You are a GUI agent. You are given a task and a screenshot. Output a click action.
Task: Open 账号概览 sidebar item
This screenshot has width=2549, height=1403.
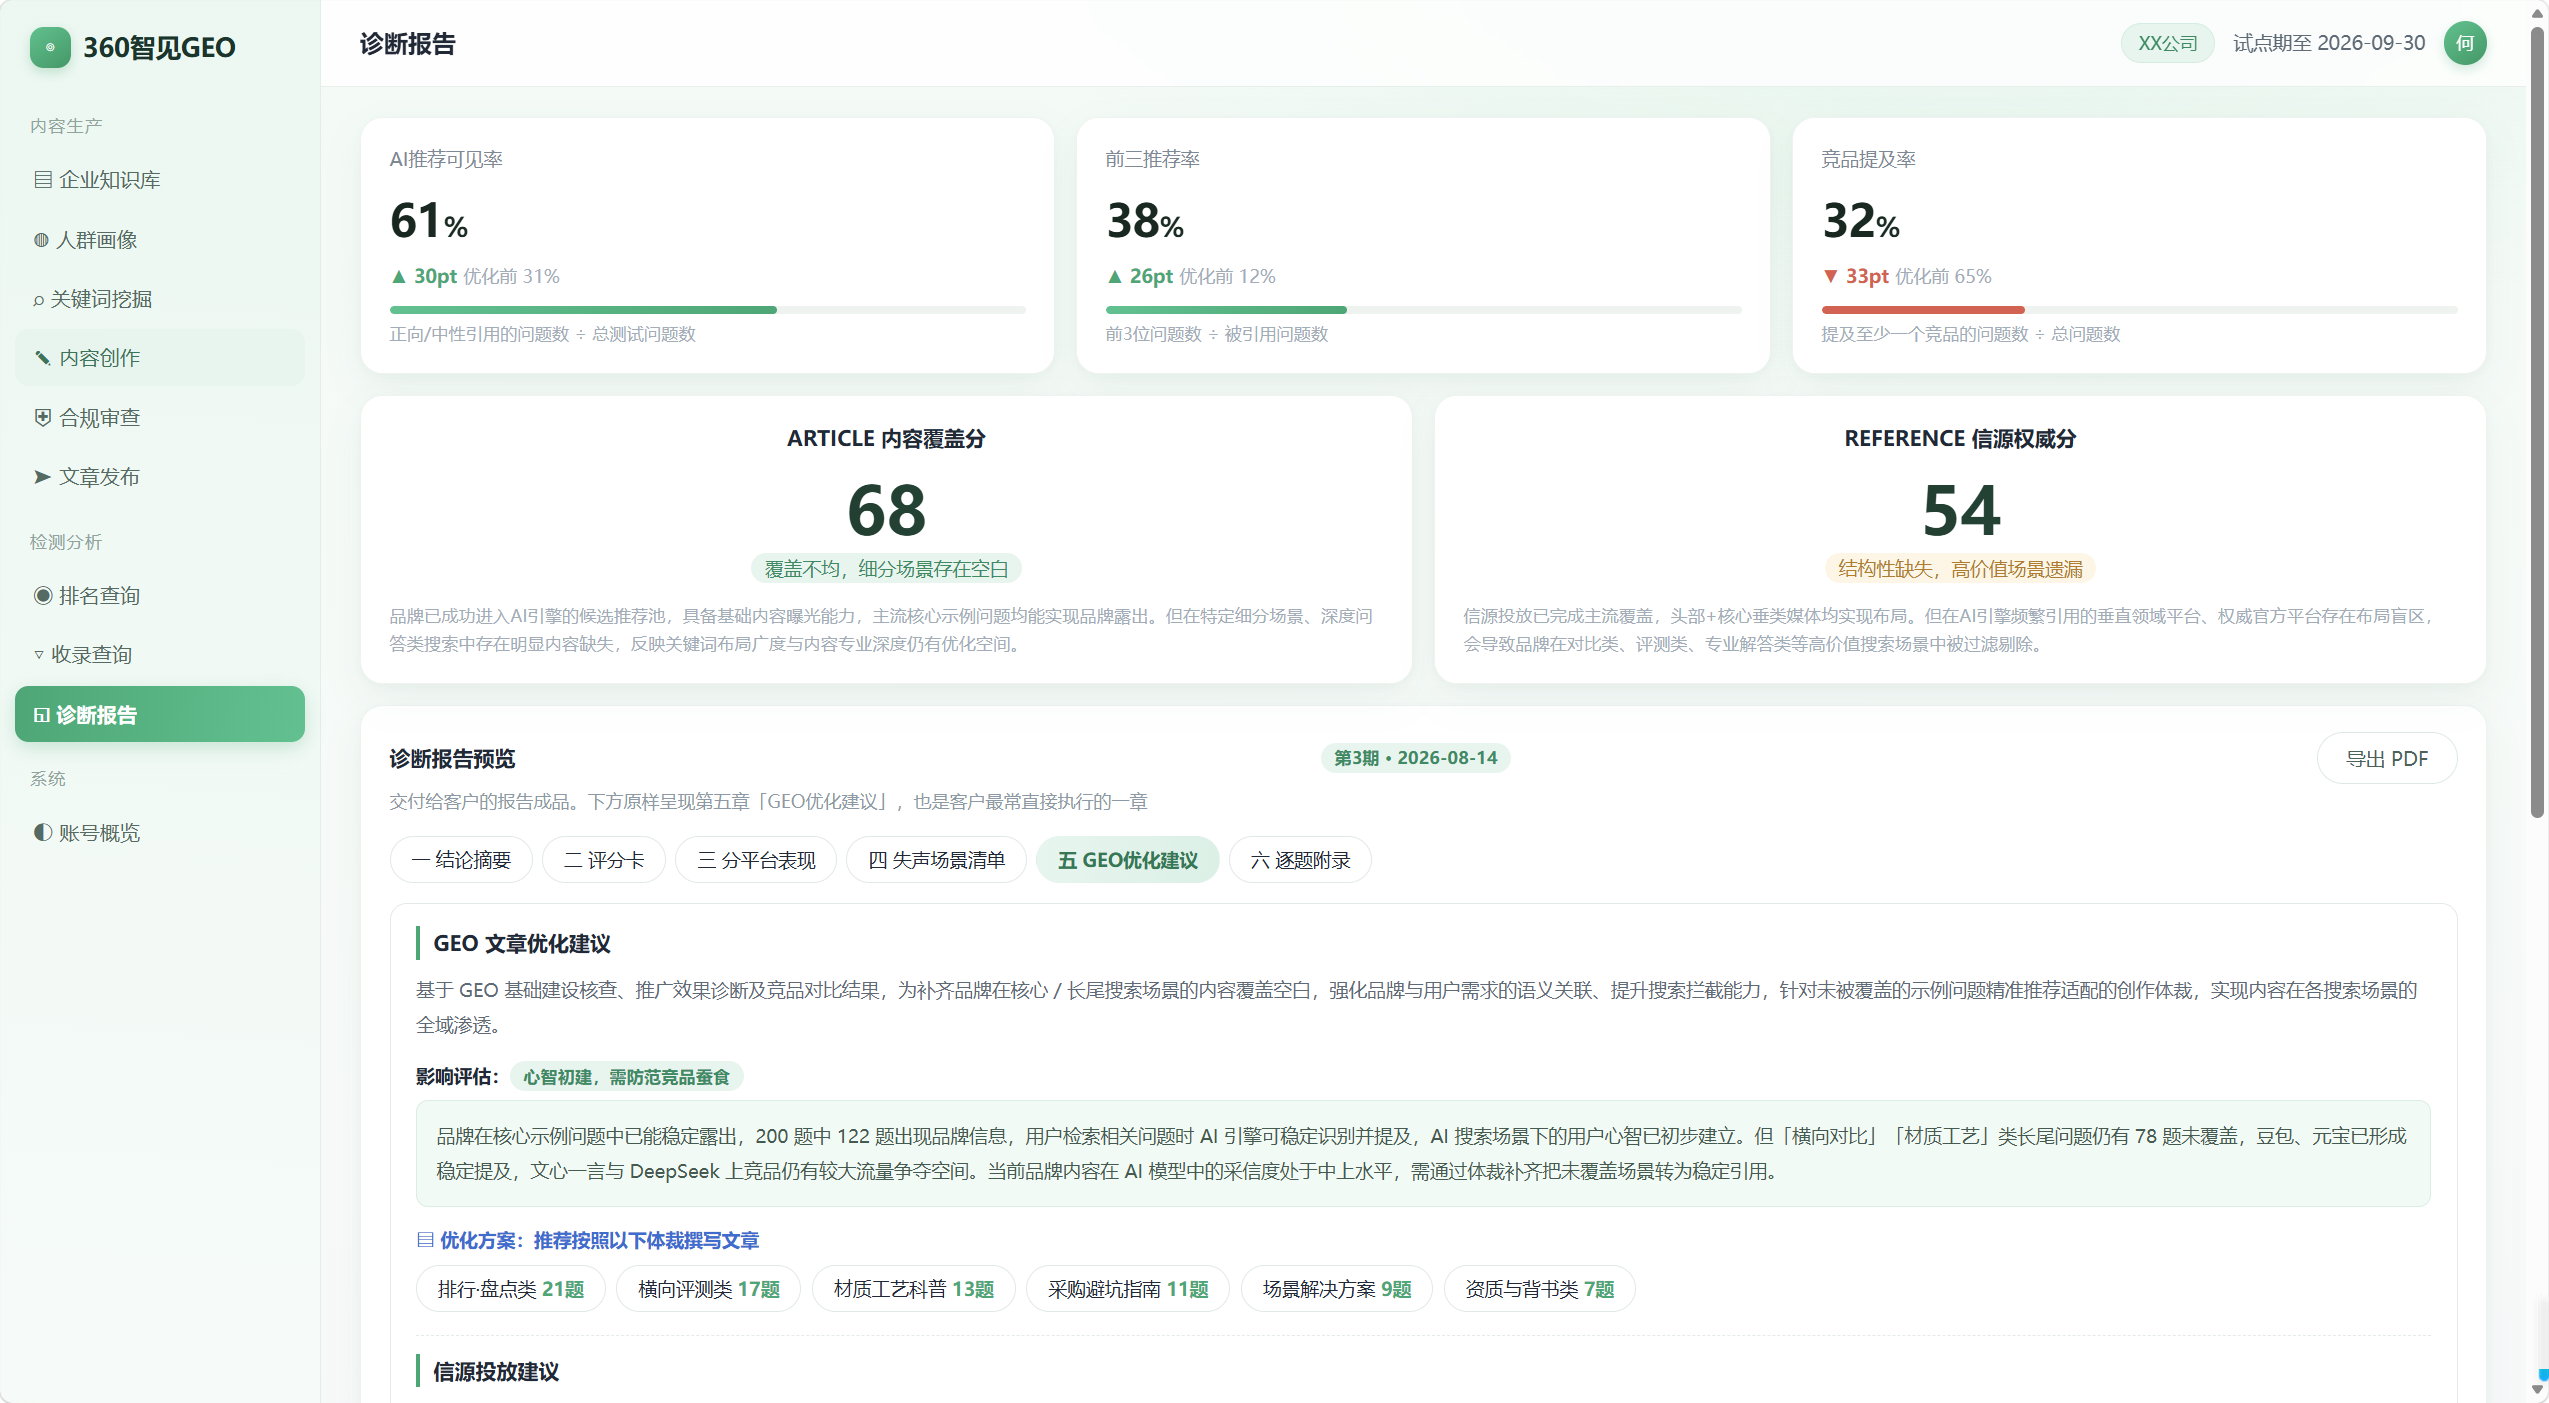[x=160, y=833]
